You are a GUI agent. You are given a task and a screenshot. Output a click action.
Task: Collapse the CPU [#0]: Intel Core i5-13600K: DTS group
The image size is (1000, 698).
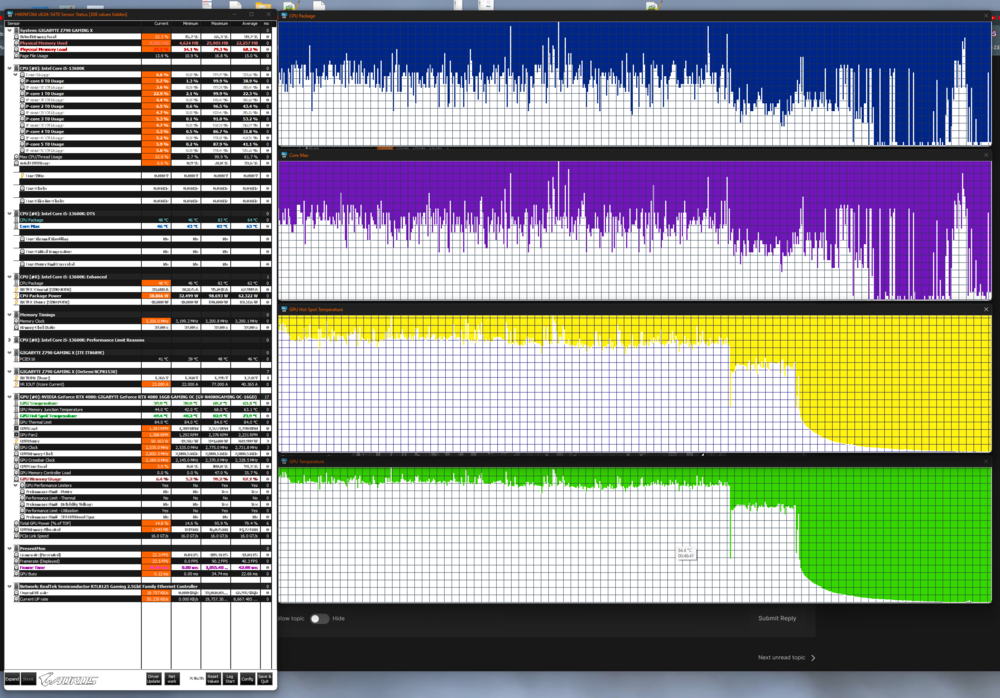click(9, 214)
